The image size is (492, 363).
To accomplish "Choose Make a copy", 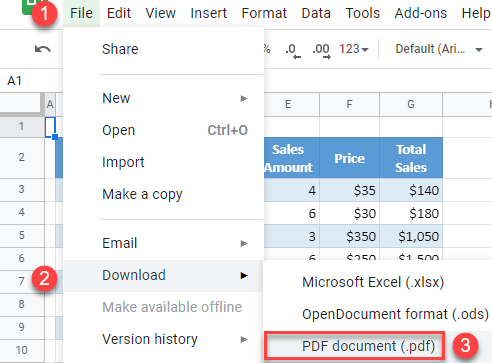I will [164, 194].
